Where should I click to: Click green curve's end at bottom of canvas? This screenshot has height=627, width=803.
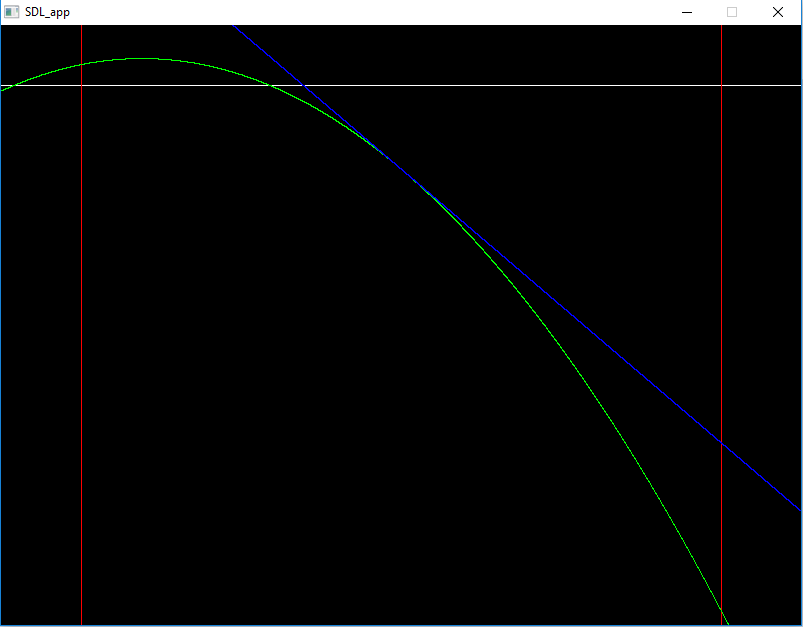click(x=727, y=623)
